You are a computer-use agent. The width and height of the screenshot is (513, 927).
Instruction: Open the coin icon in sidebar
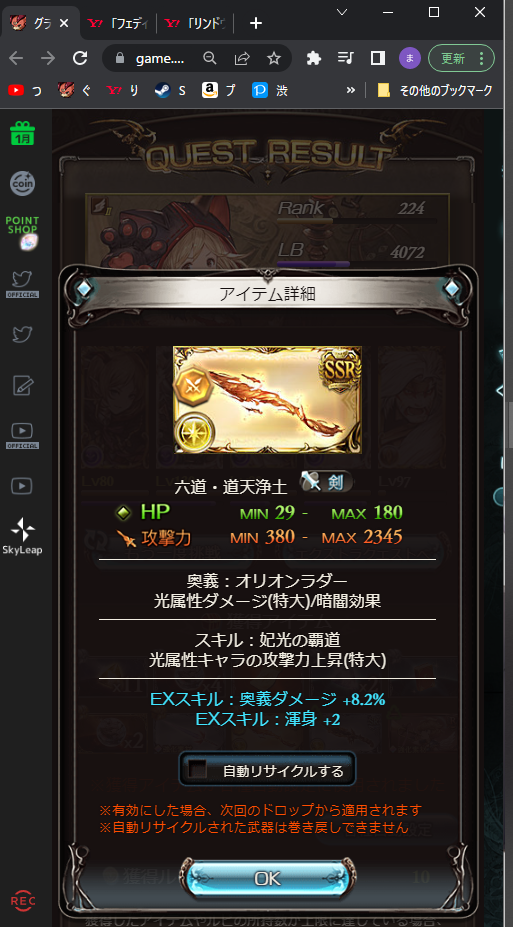(22, 183)
